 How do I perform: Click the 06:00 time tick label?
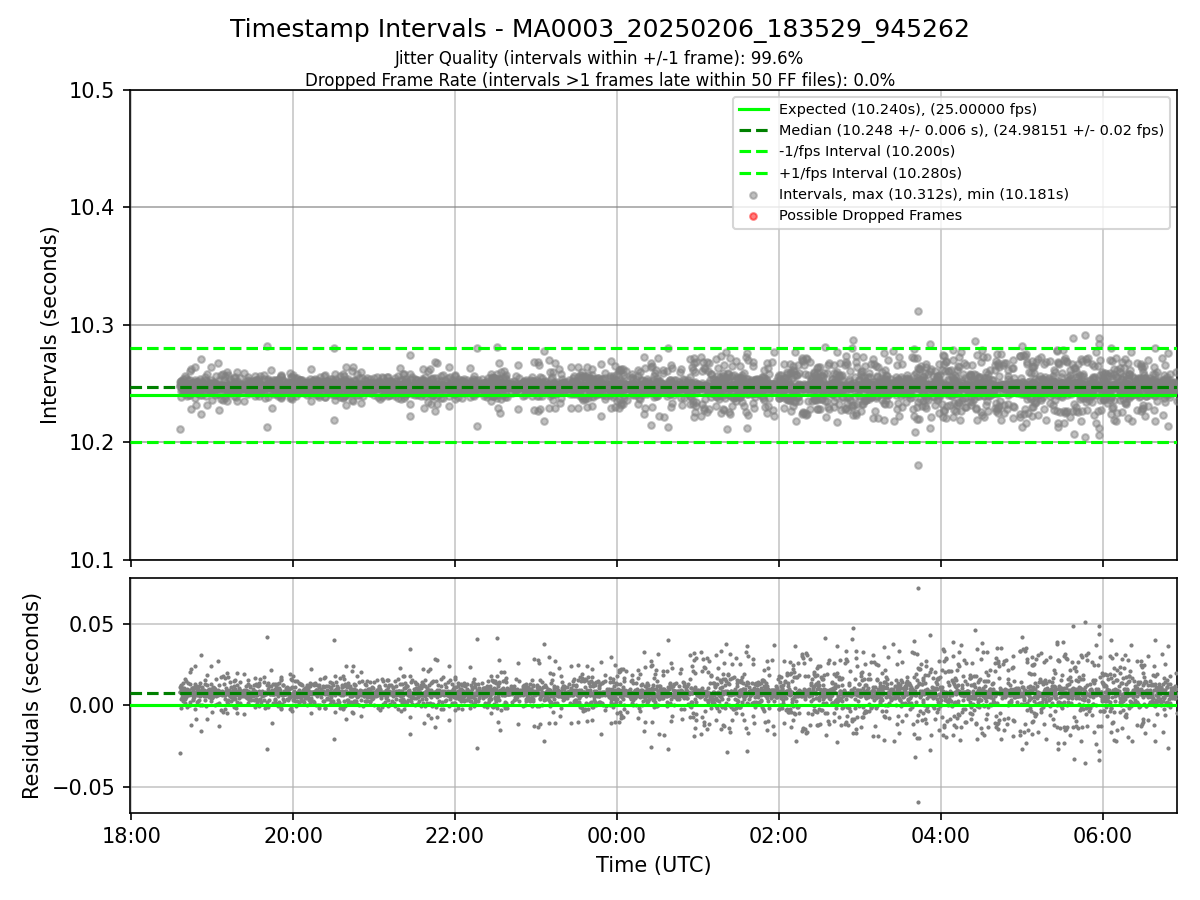1102,834
